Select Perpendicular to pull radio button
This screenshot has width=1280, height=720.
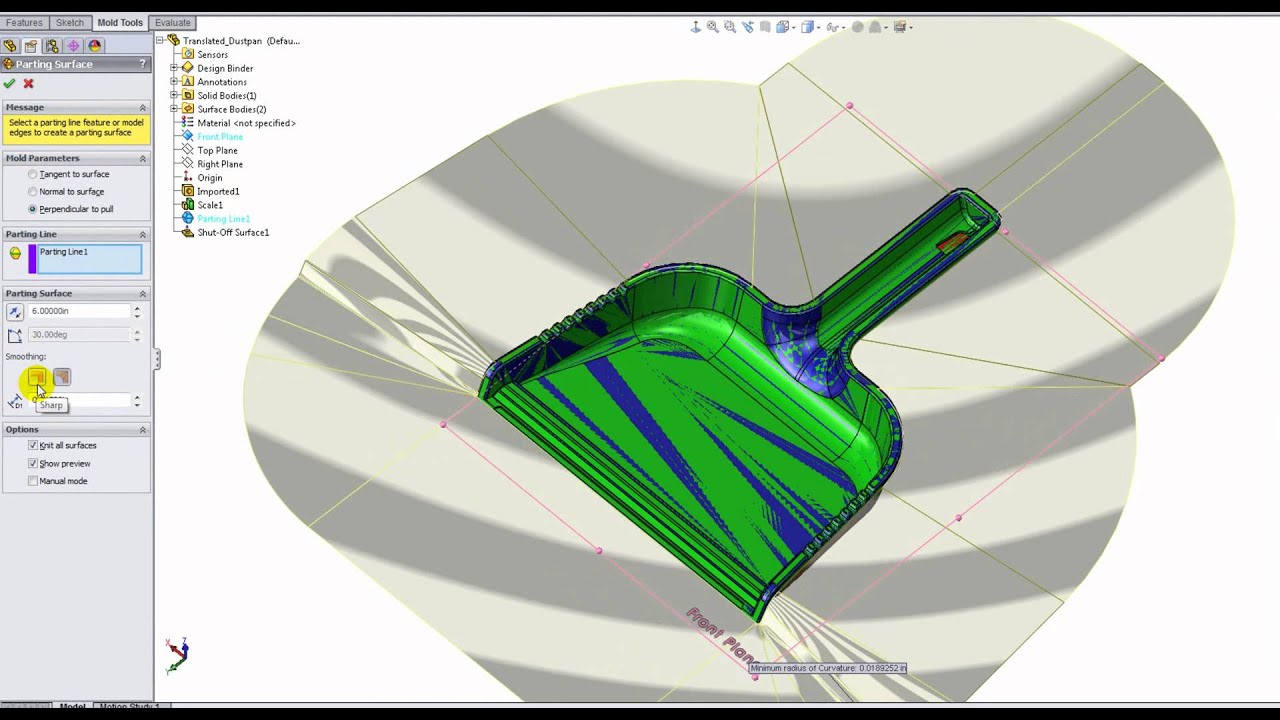coord(33,209)
